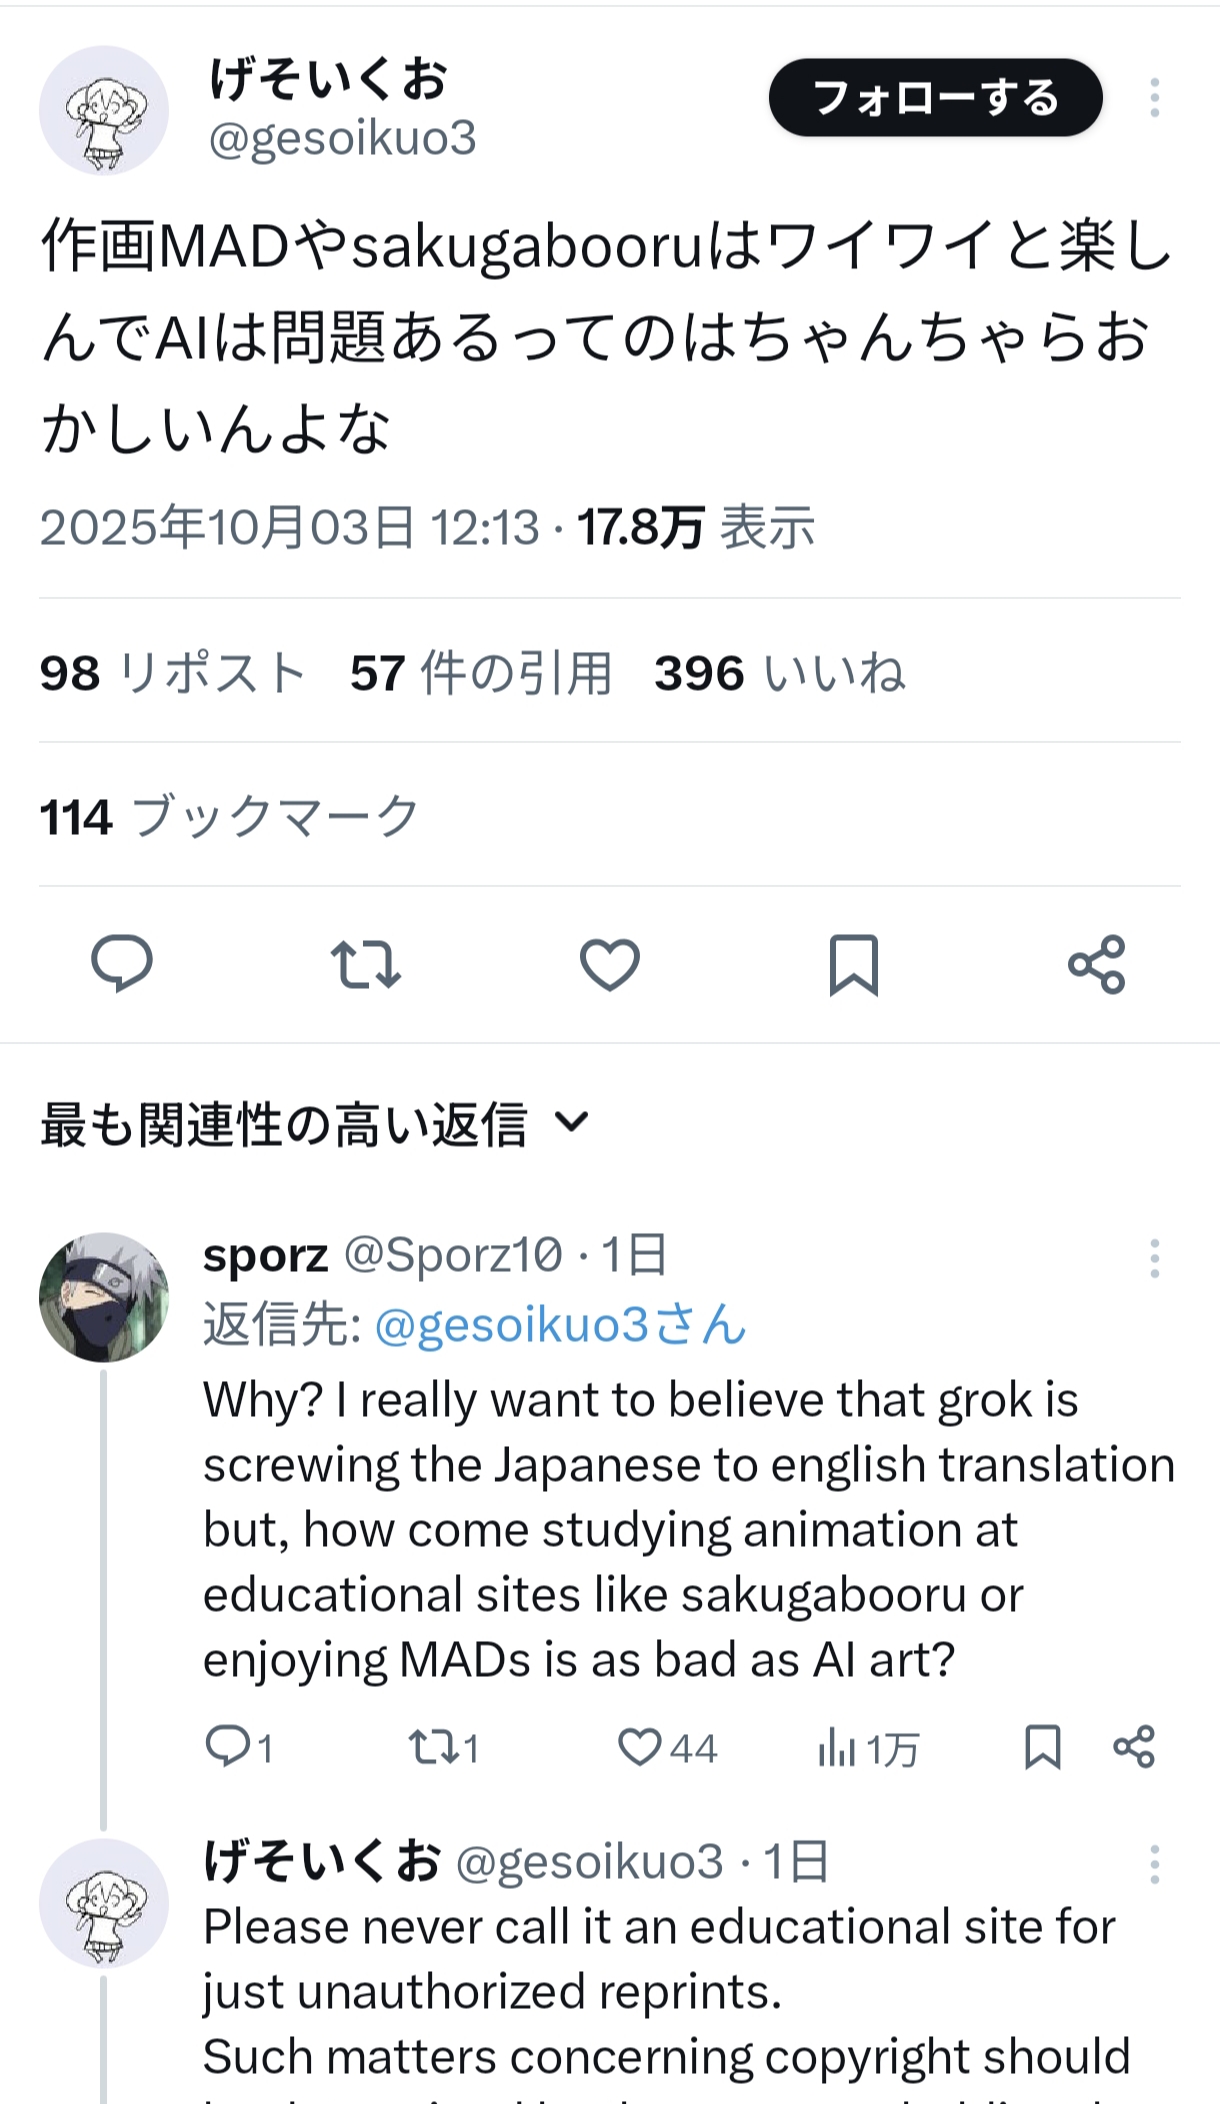View the 57 件の引用 quotes list
This screenshot has width=1220, height=2104.
480,672
